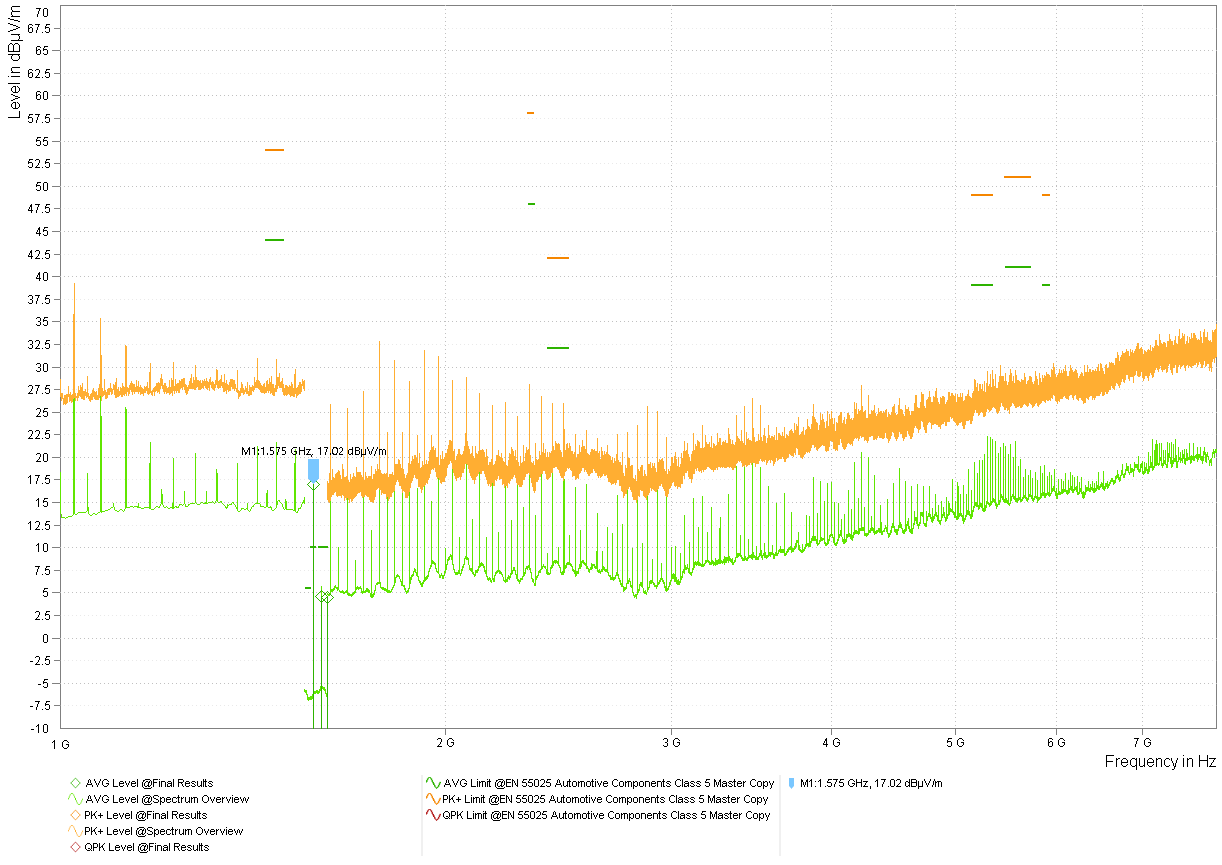Click the Frequency in Hz axis title
This screenshot has height=865, width=1222.
1159,762
